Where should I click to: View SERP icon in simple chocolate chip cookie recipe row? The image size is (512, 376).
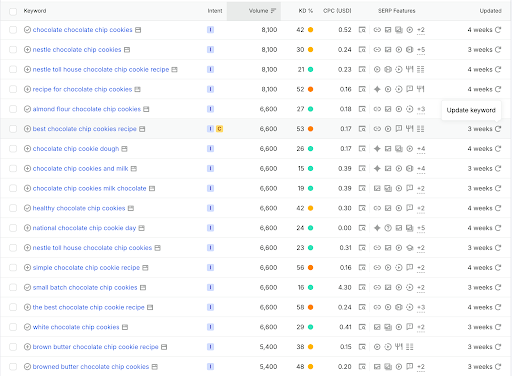coord(362,268)
